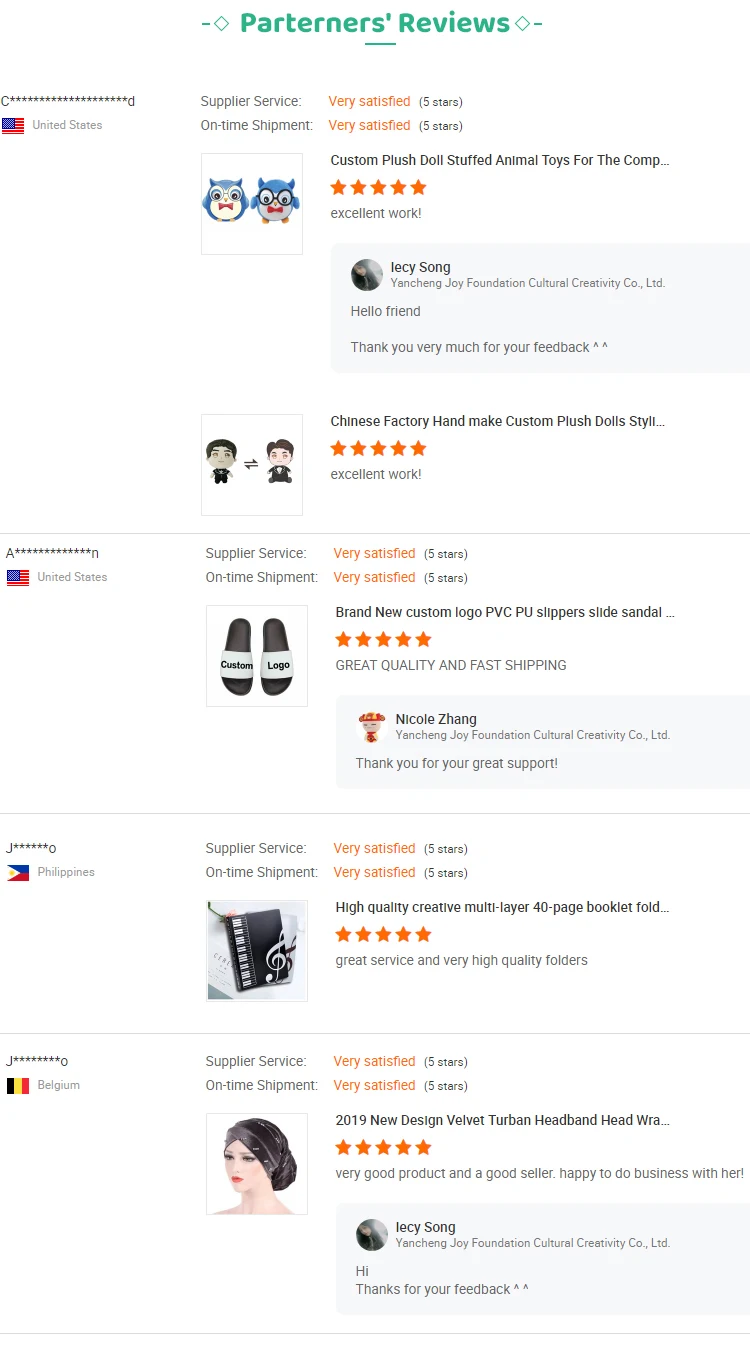
Task: Click the Nicole Zhang reviewer name
Action: point(436,719)
